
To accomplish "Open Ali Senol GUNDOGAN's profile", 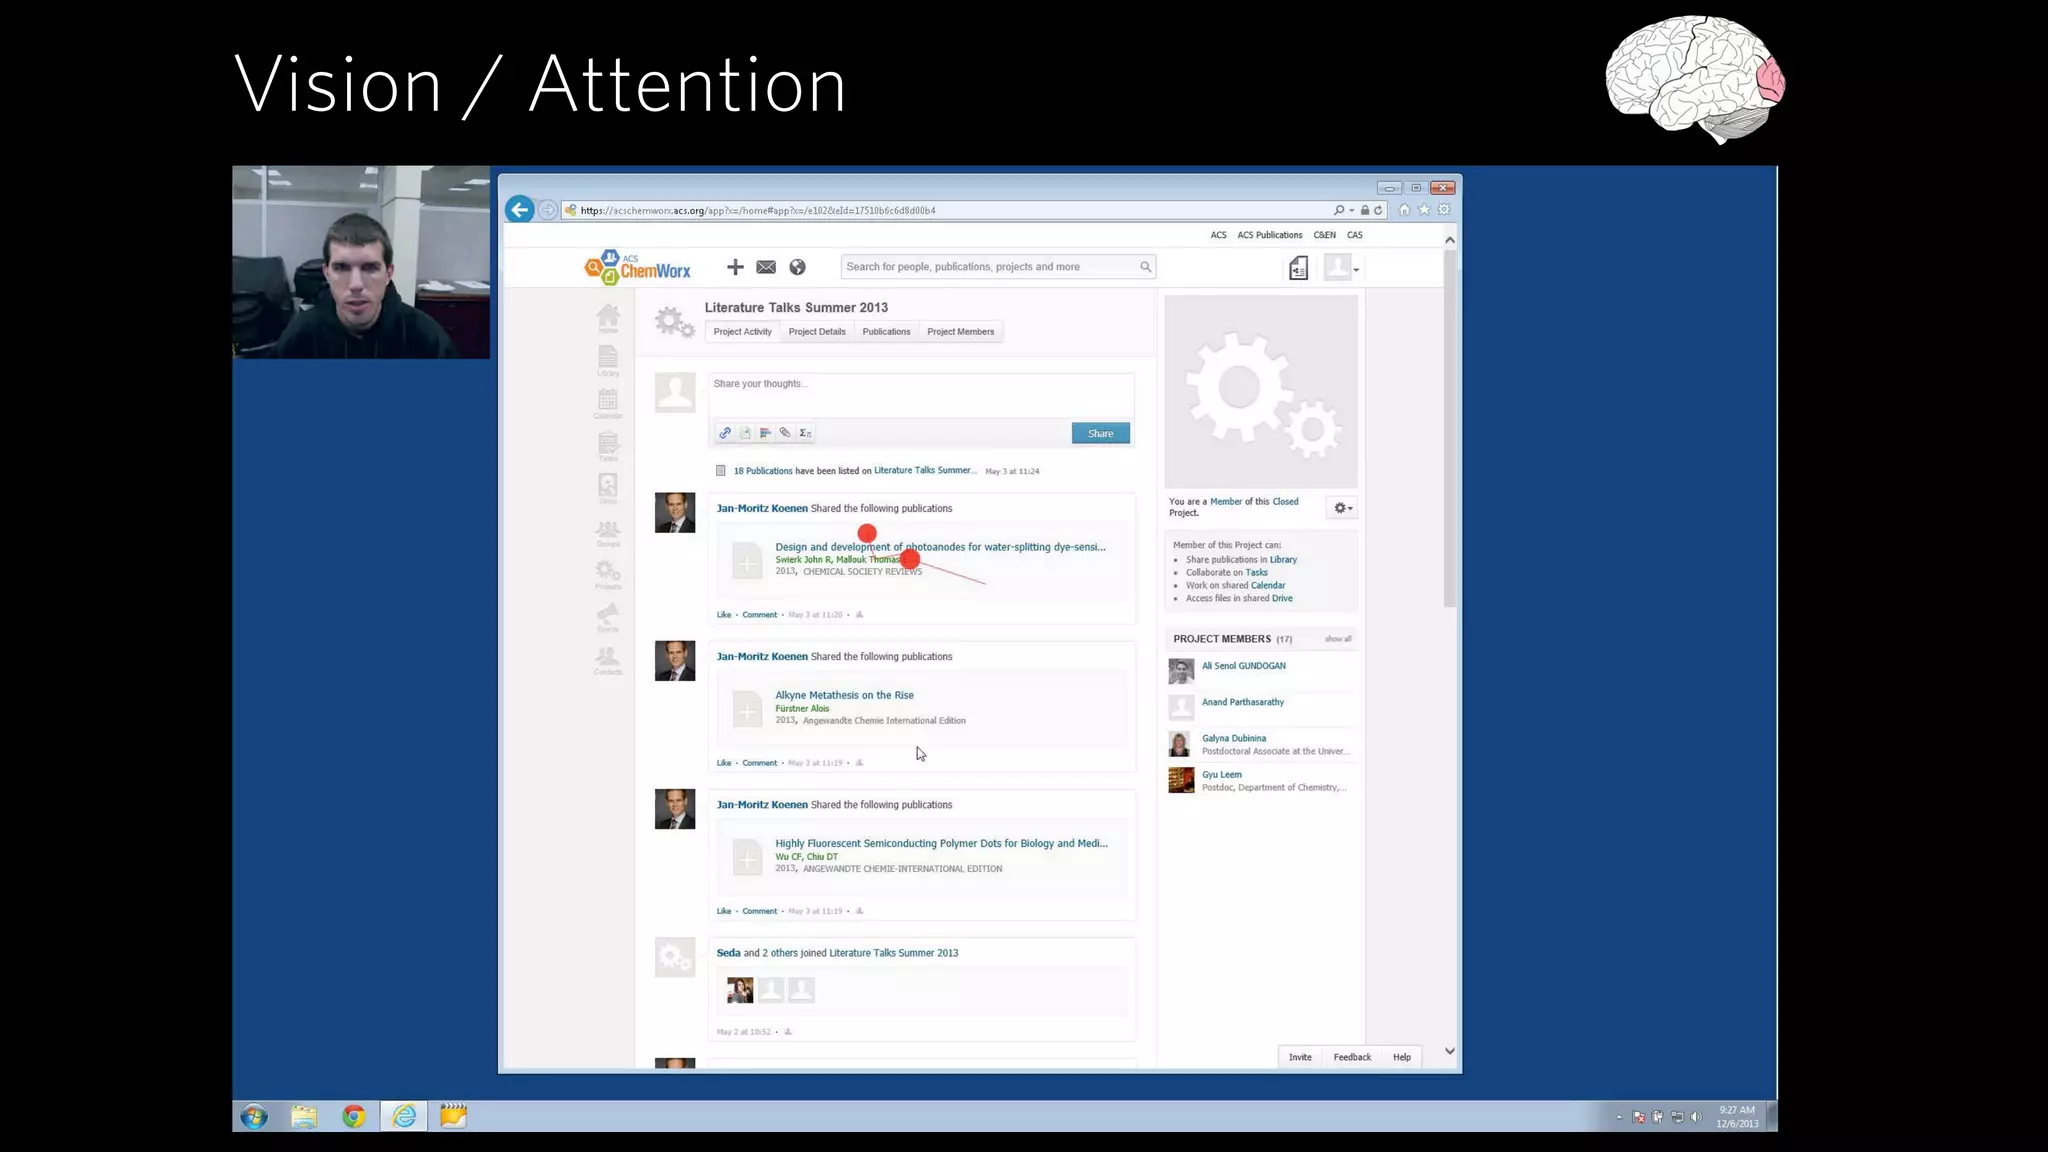I will 1243,666.
